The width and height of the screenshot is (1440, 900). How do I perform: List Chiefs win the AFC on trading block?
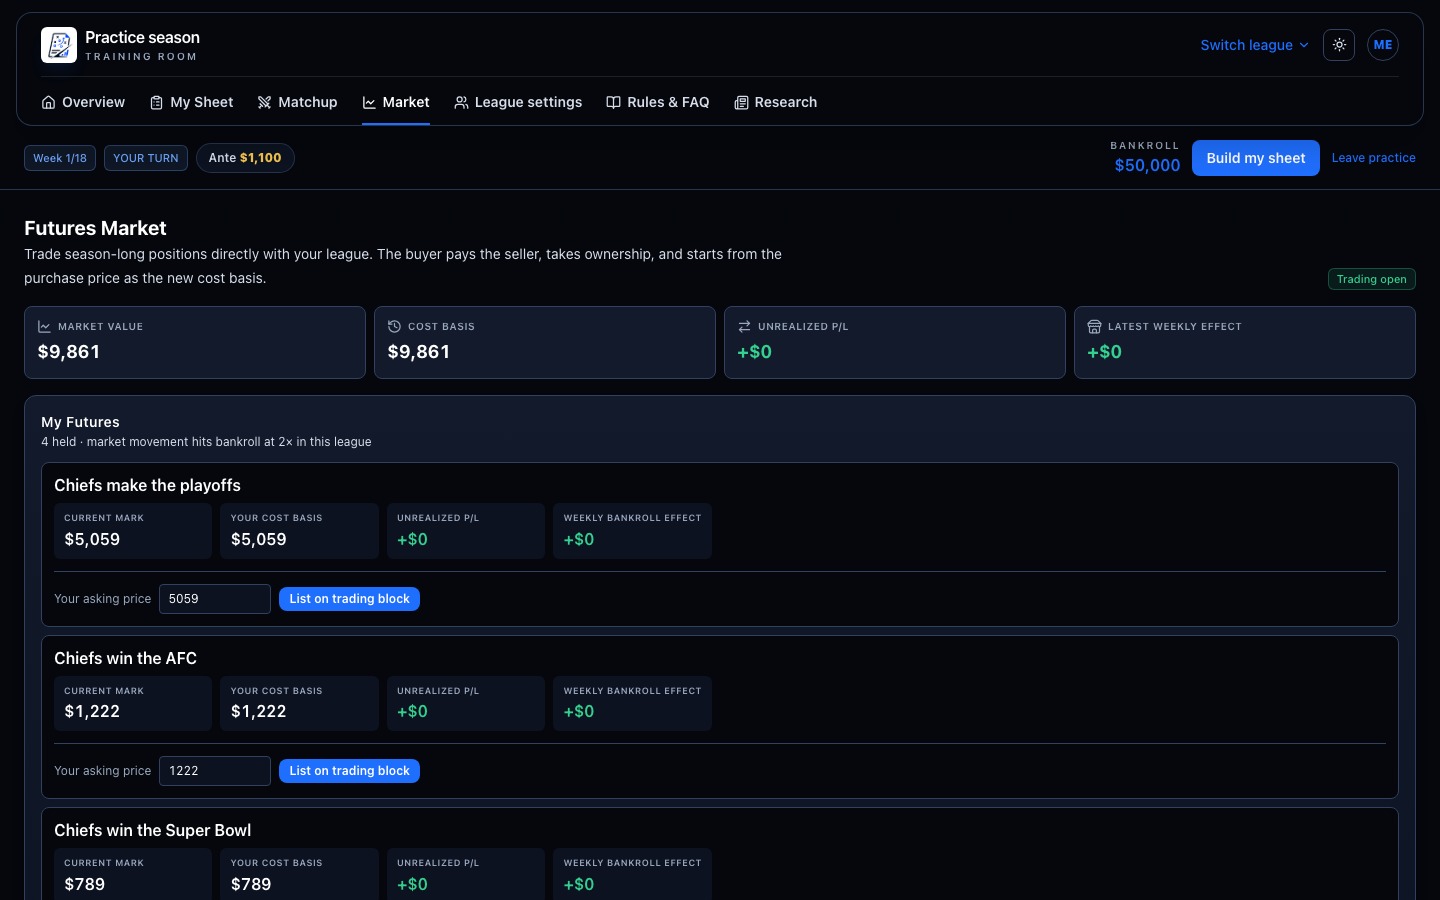click(x=349, y=771)
